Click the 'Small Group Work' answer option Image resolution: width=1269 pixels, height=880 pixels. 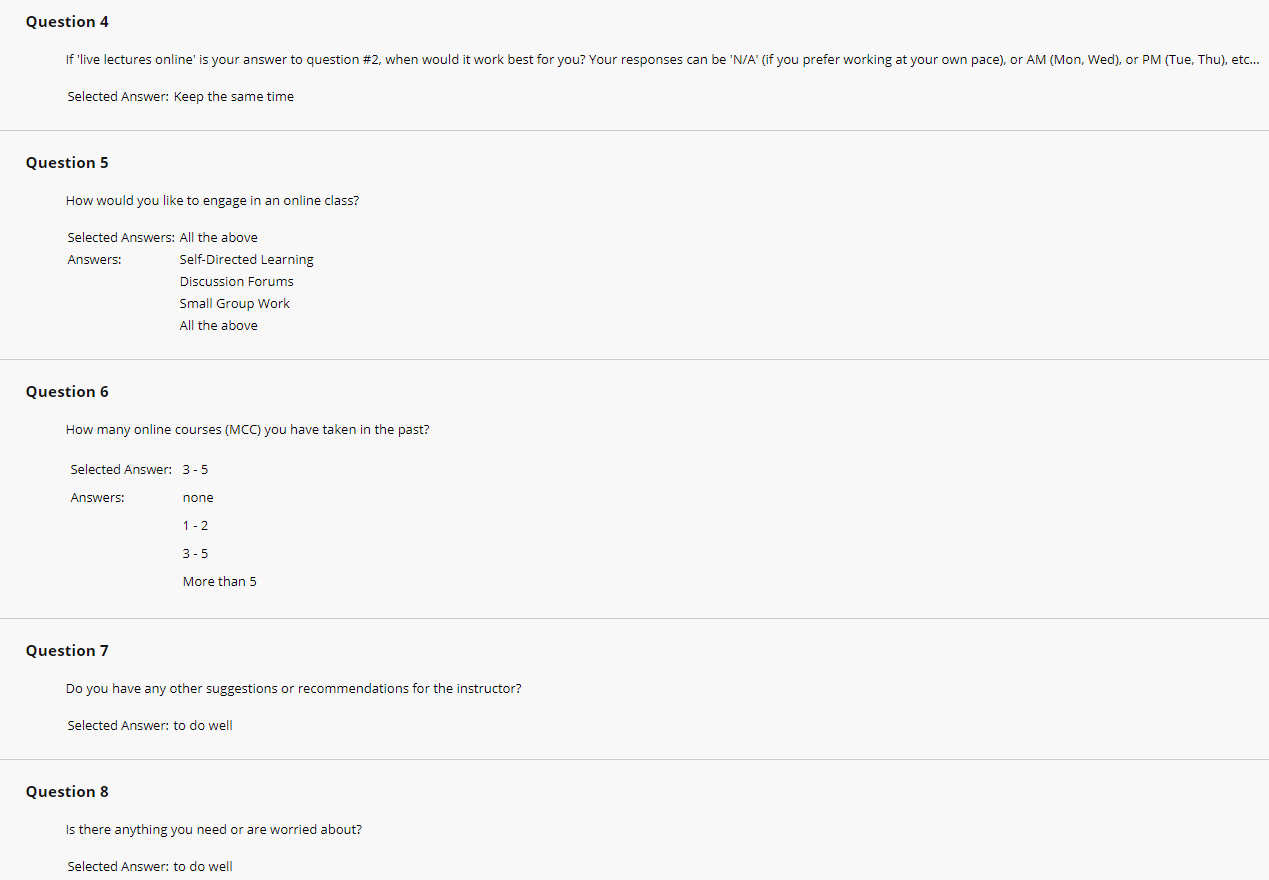[235, 304]
